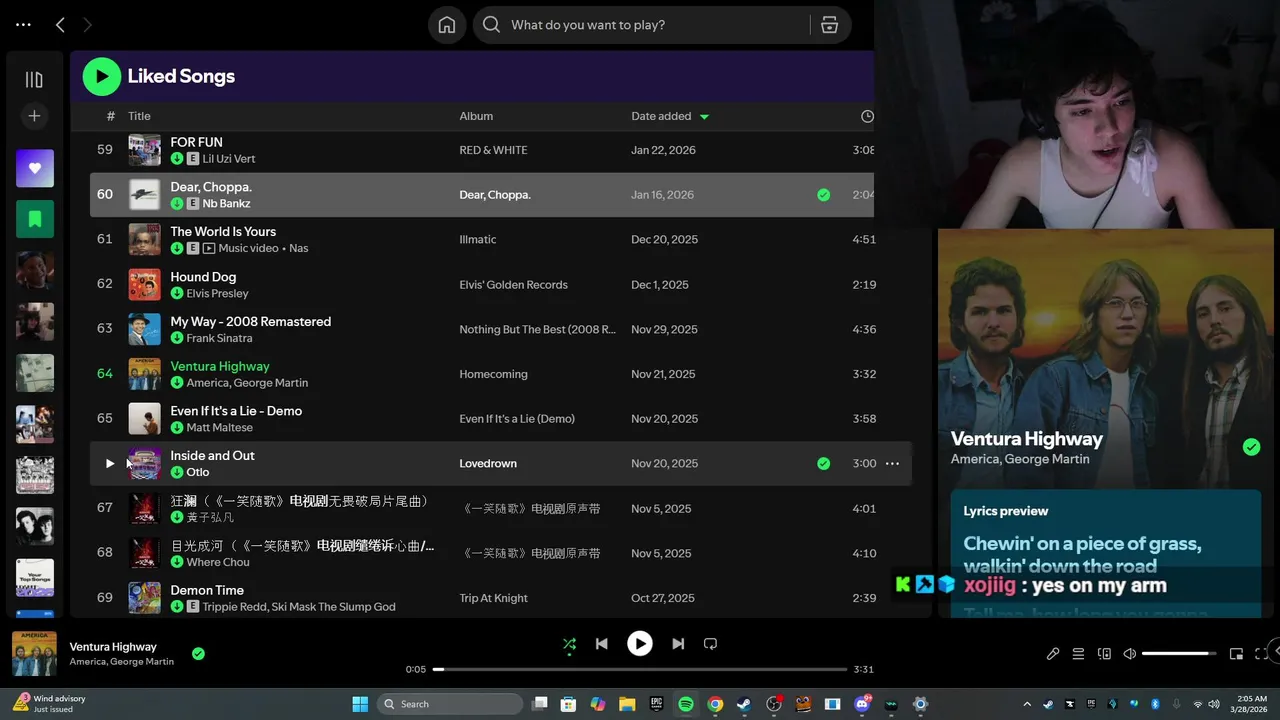Screen dimensions: 1280x720
Task: Open Discord from the taskbar
Action: tap(862, 704)
